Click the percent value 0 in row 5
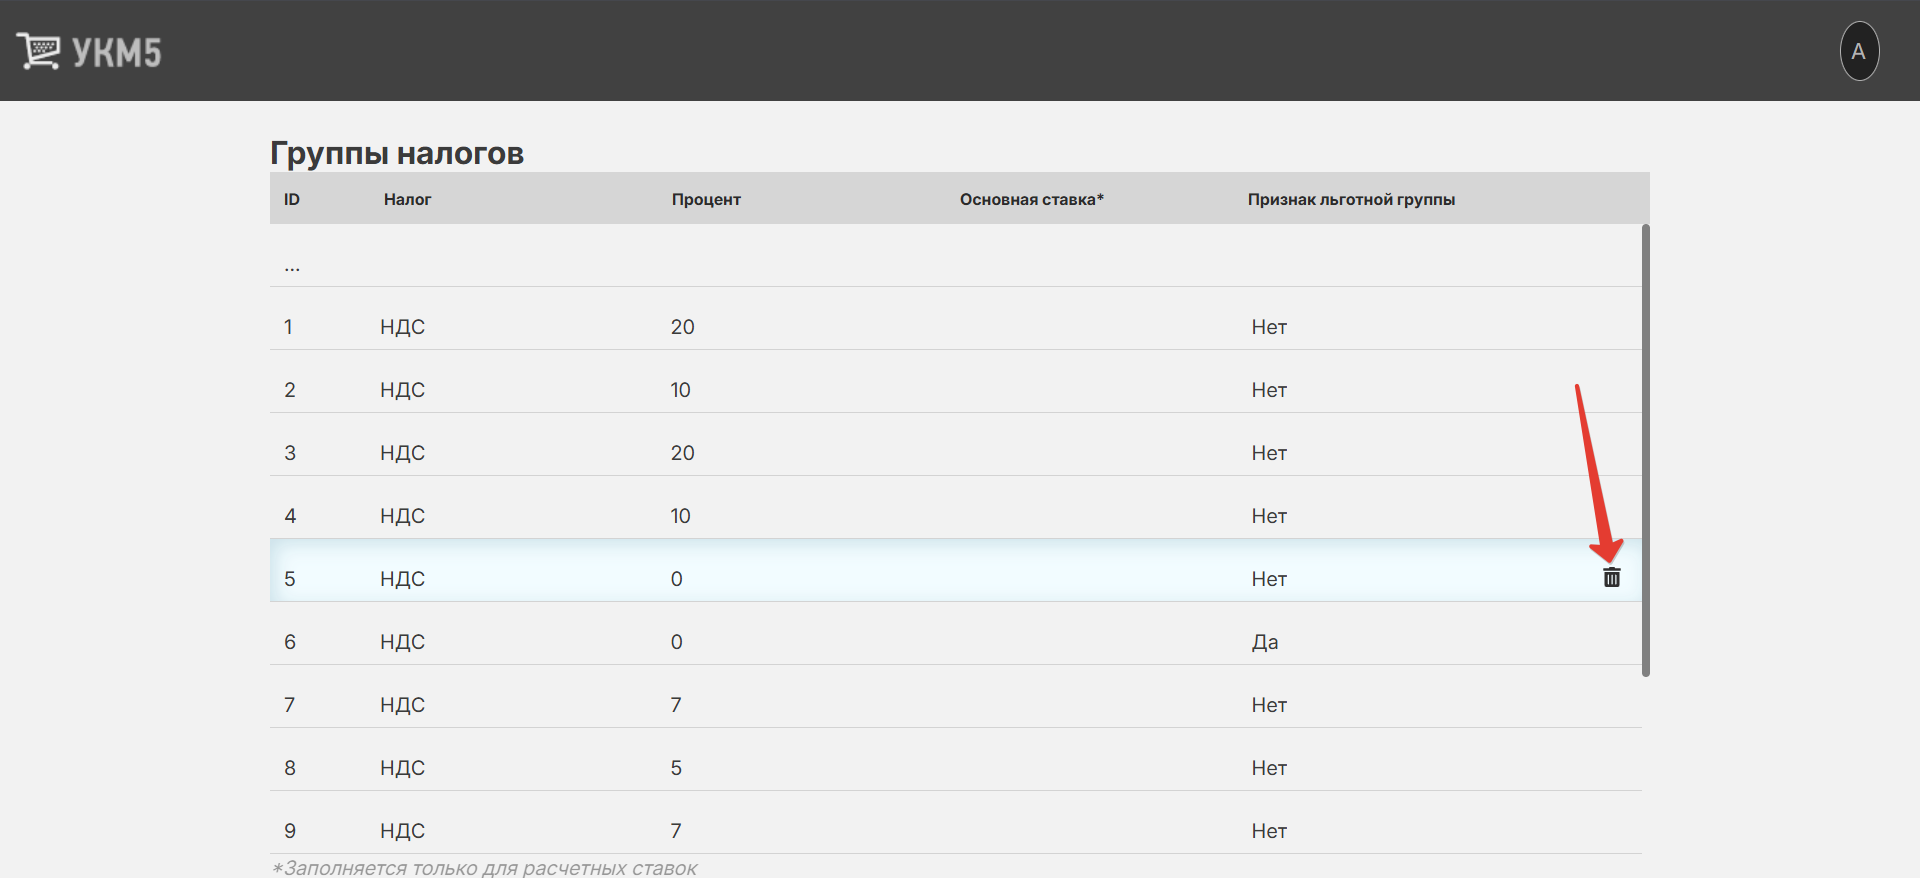 tap(676, 579)
